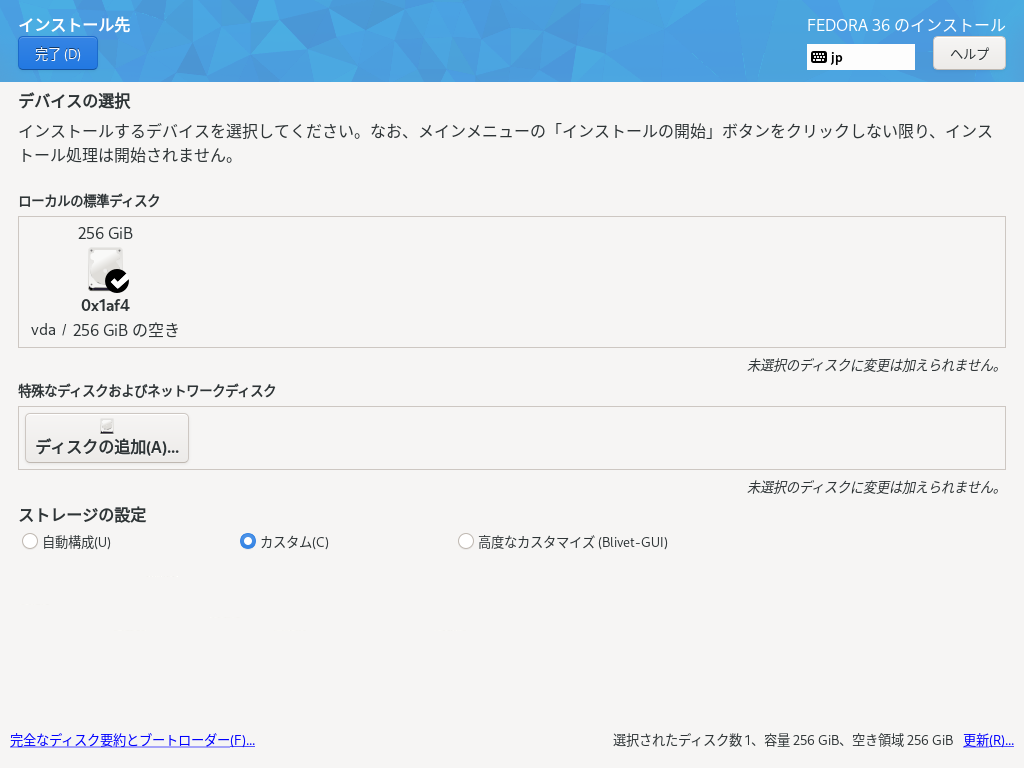Click the ストレージの設定 heading
This screenshot has height=768, width=1024.
click(x=82, y=515)
